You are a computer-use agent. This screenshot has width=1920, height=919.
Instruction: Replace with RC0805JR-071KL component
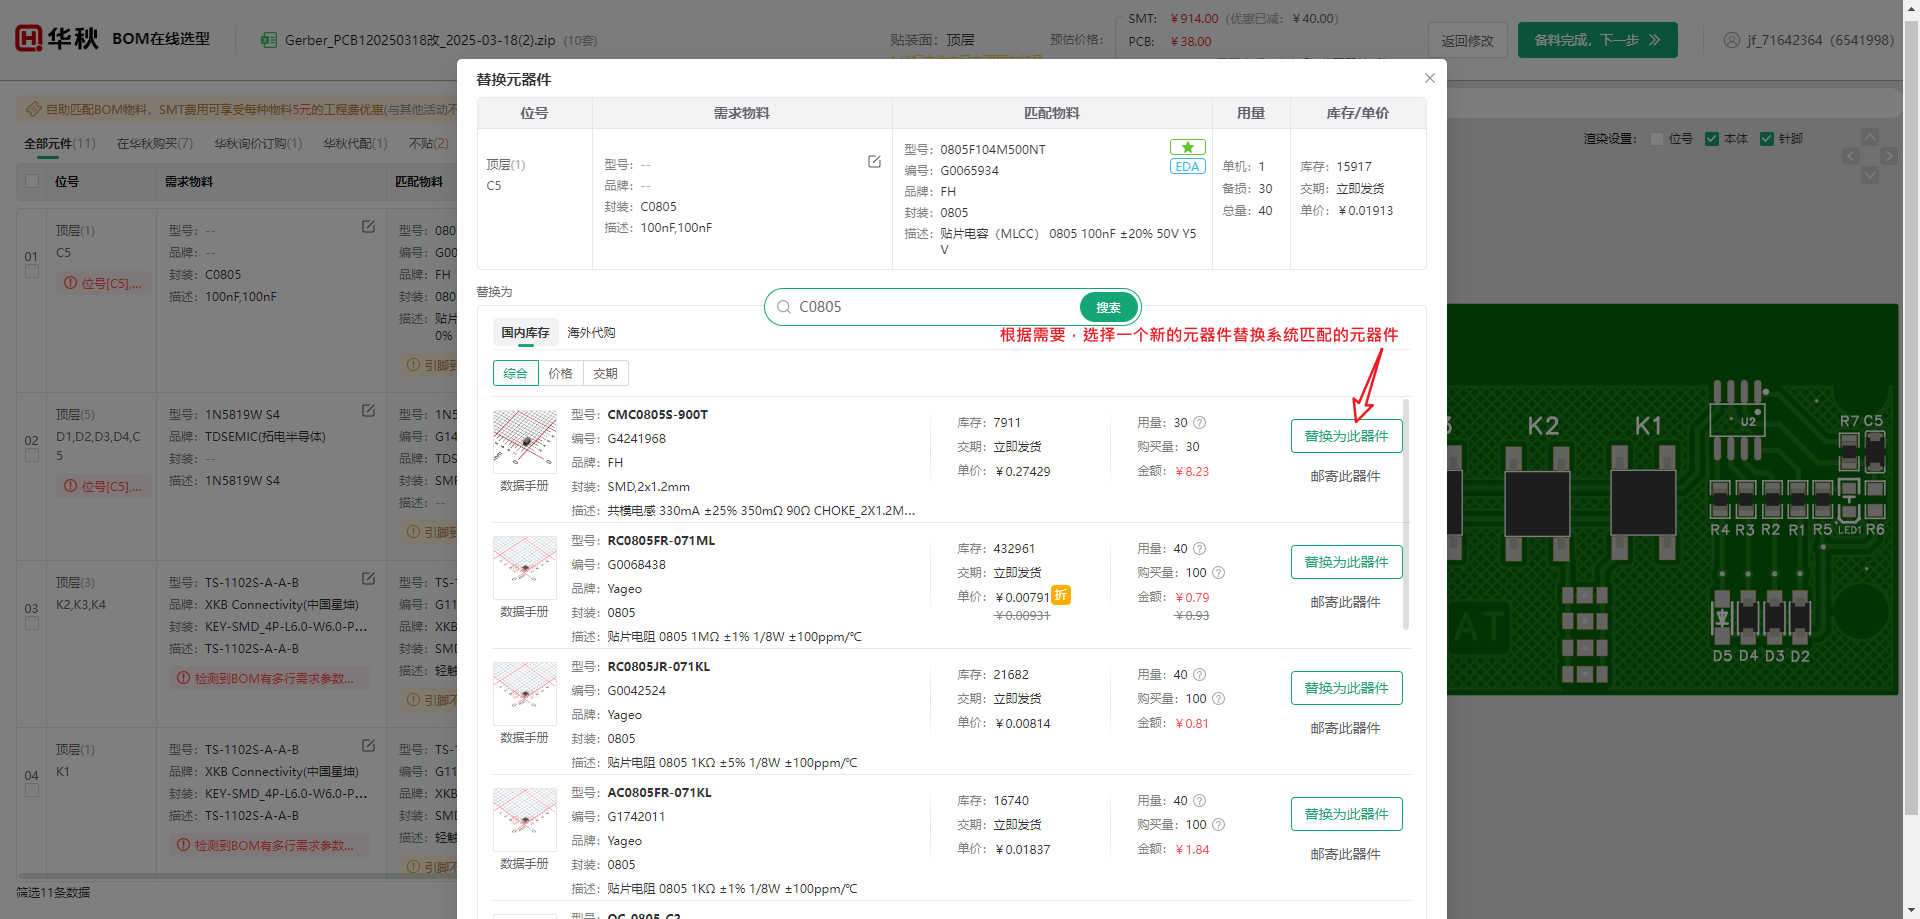pyautogui.click(x=1346, y=688)
